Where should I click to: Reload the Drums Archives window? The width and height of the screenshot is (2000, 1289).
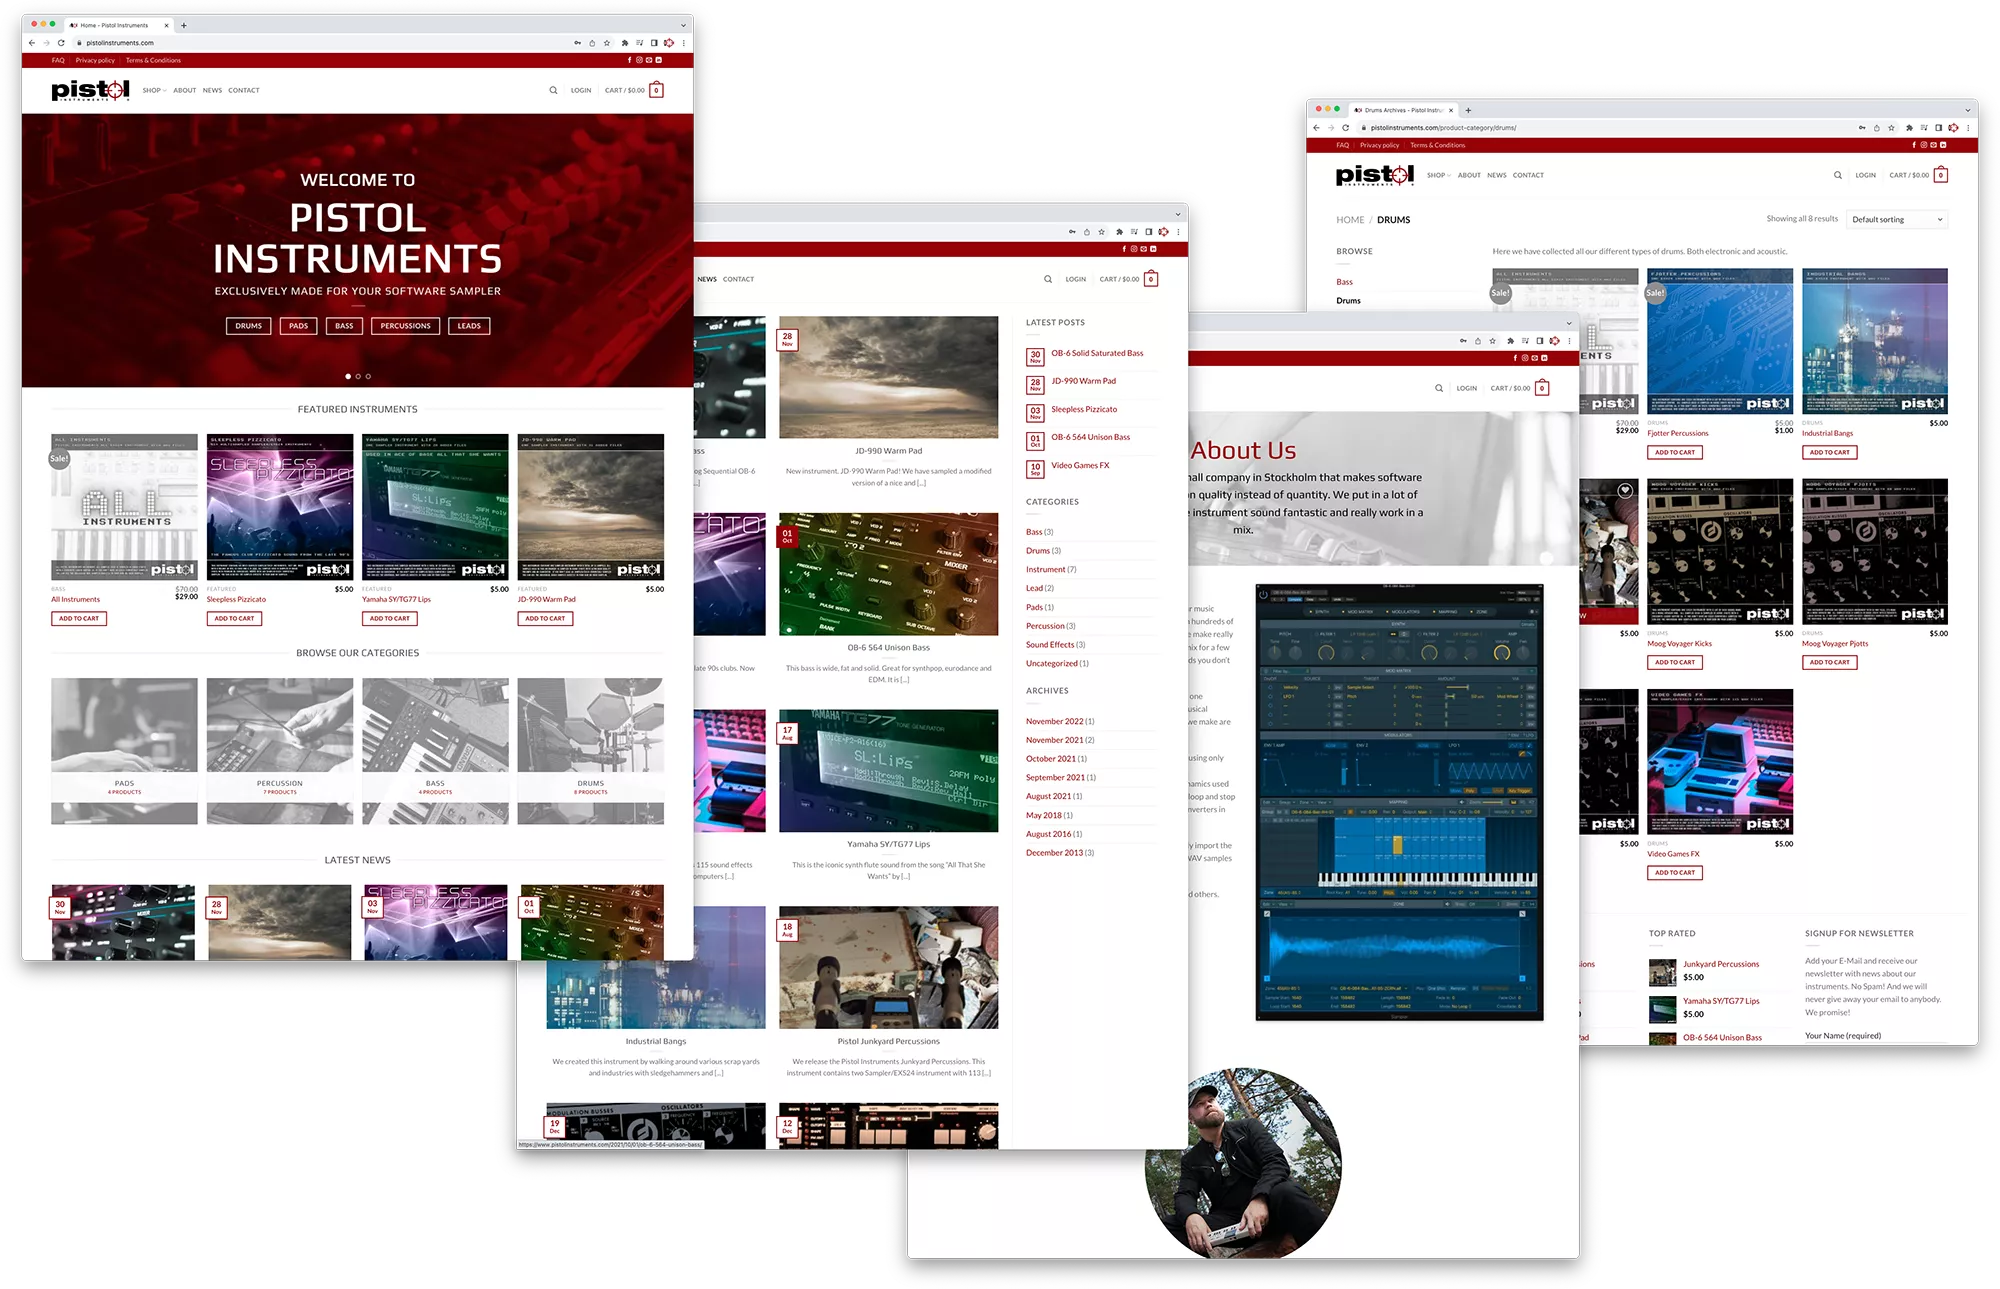[1346, 128]
